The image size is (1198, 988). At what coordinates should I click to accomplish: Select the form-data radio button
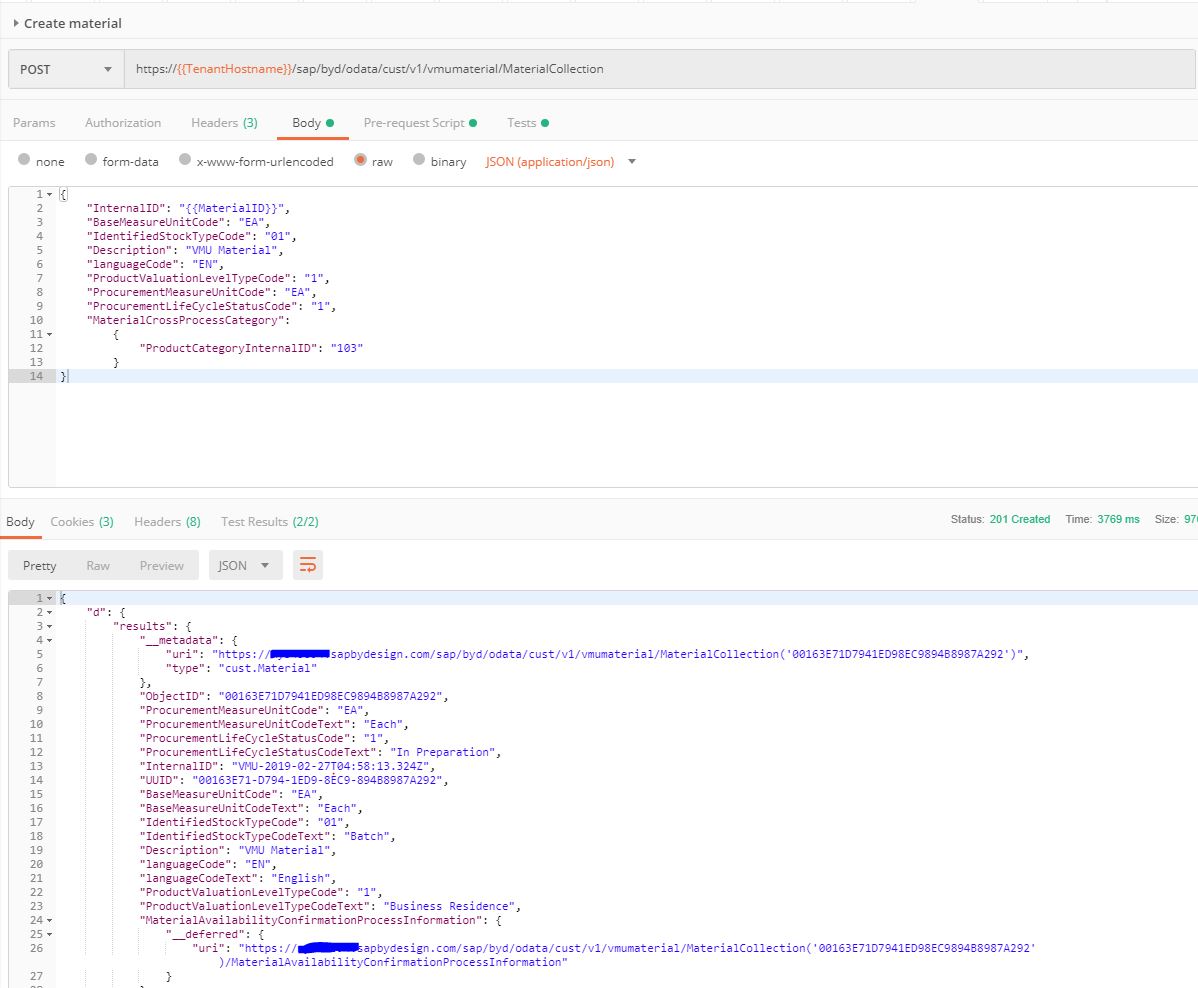[92, 161]
